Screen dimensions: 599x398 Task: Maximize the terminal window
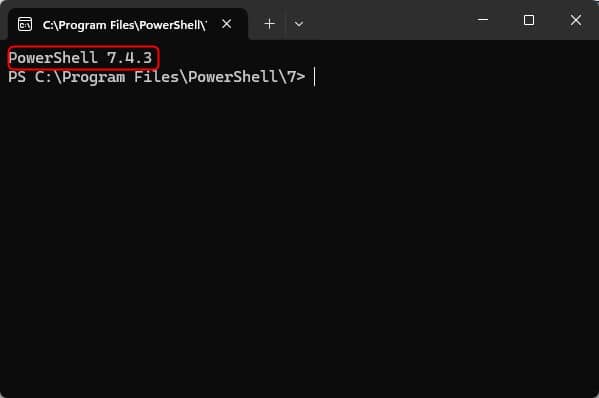point(529,19)
